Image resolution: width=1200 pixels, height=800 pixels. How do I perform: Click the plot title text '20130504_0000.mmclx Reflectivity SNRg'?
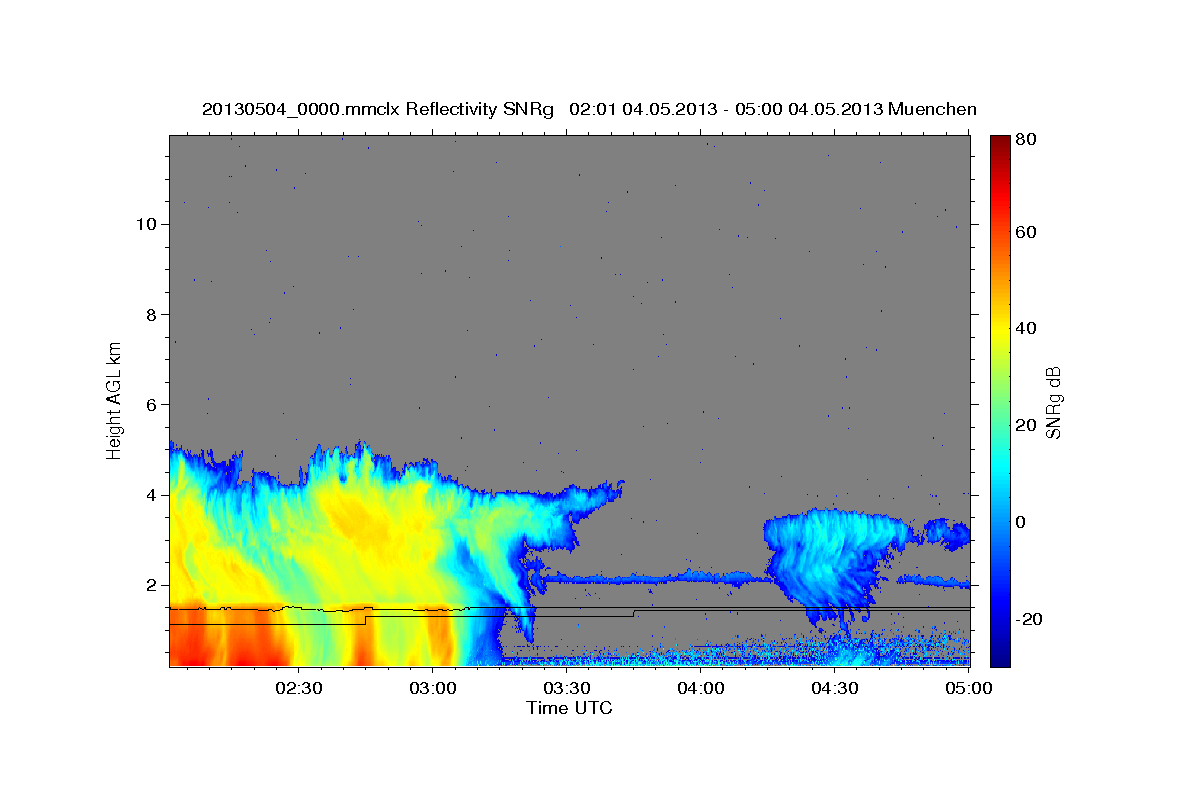tap(377, 109)
